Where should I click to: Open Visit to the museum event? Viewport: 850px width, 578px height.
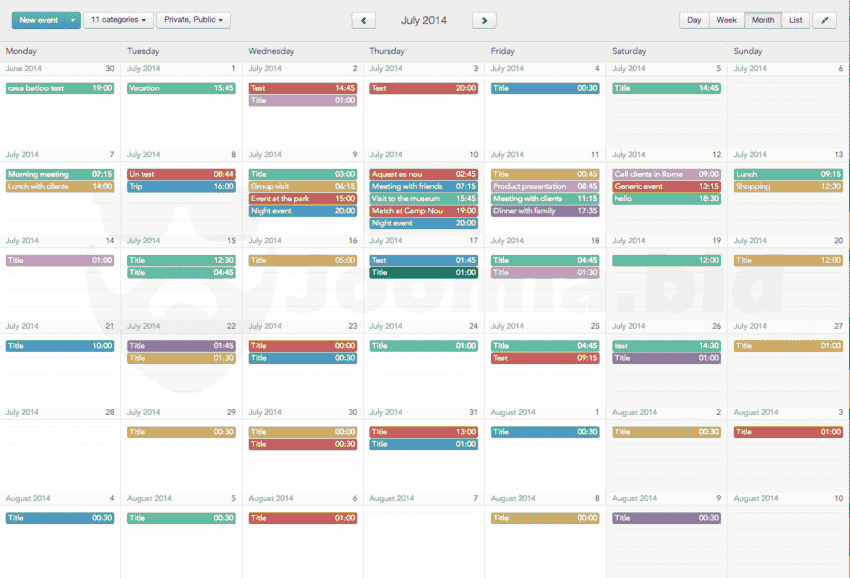click(423, 199)
